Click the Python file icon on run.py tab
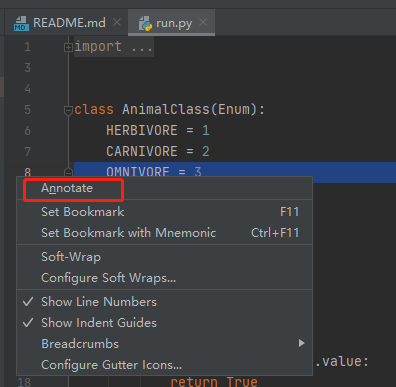The height and width of the screenshot is (387, 396). pyautogui.click(x=145, y=24)
